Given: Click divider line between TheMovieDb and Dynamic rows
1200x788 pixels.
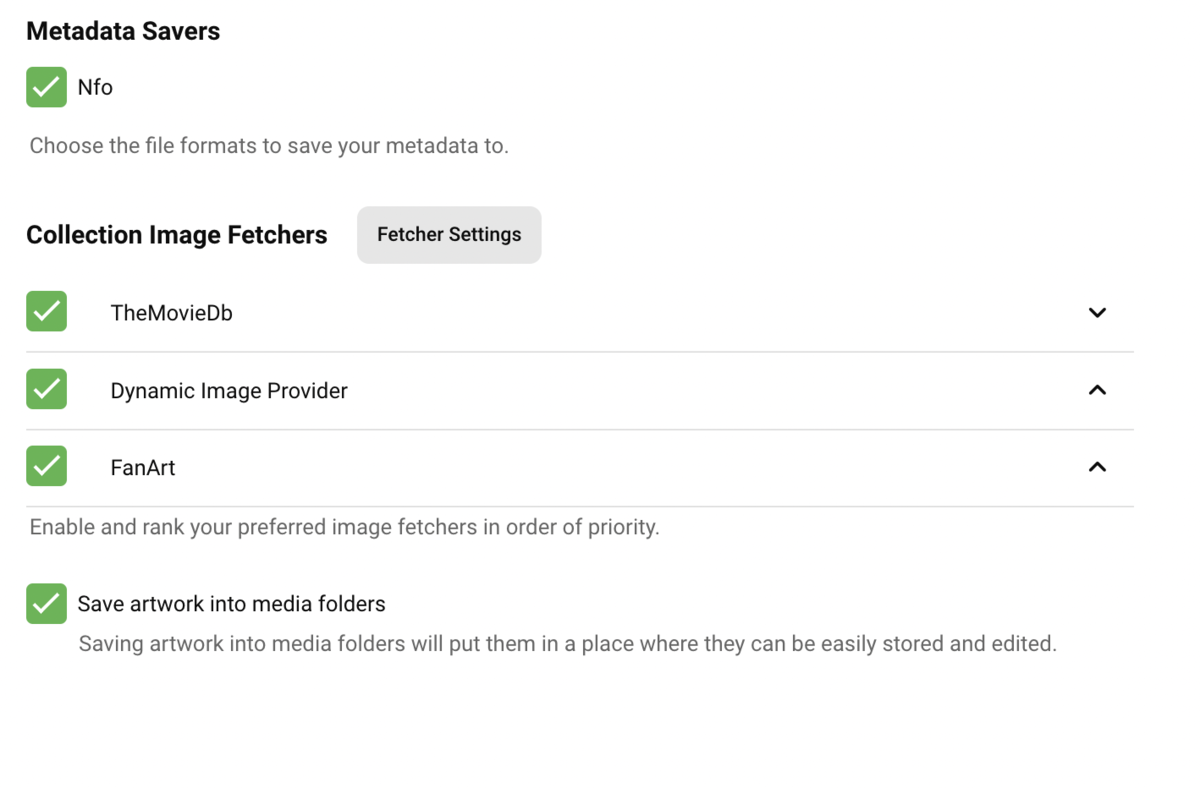Looking at the screenshot, I should tap(580, 352).
